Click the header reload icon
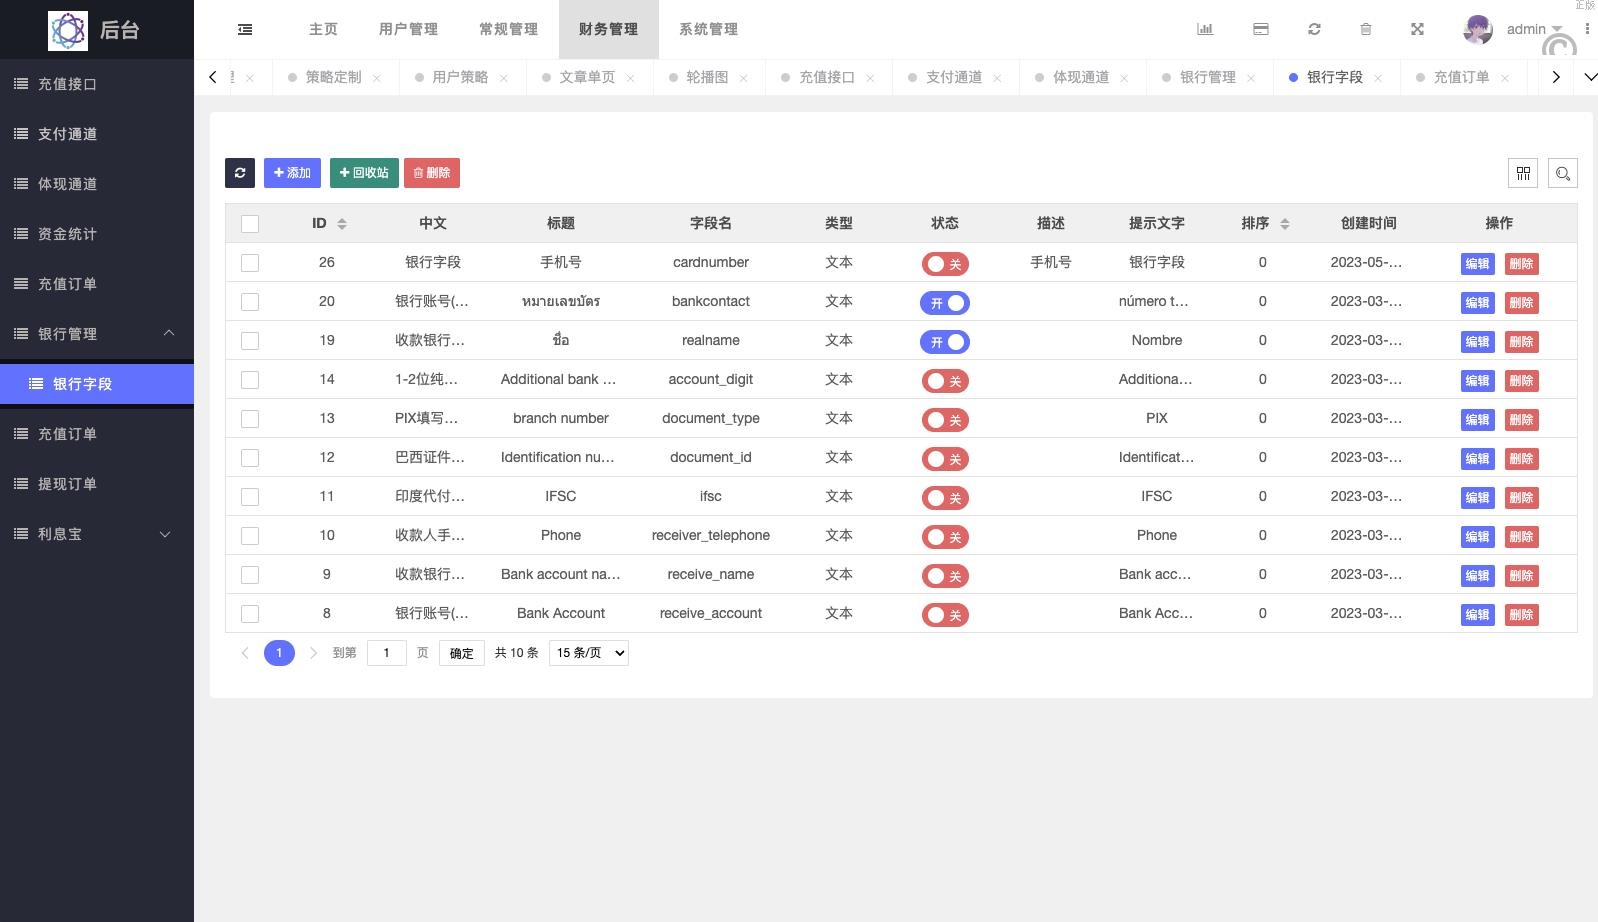The height and width of the screenshot is (922, 1598). click(x=1314, y=30)
